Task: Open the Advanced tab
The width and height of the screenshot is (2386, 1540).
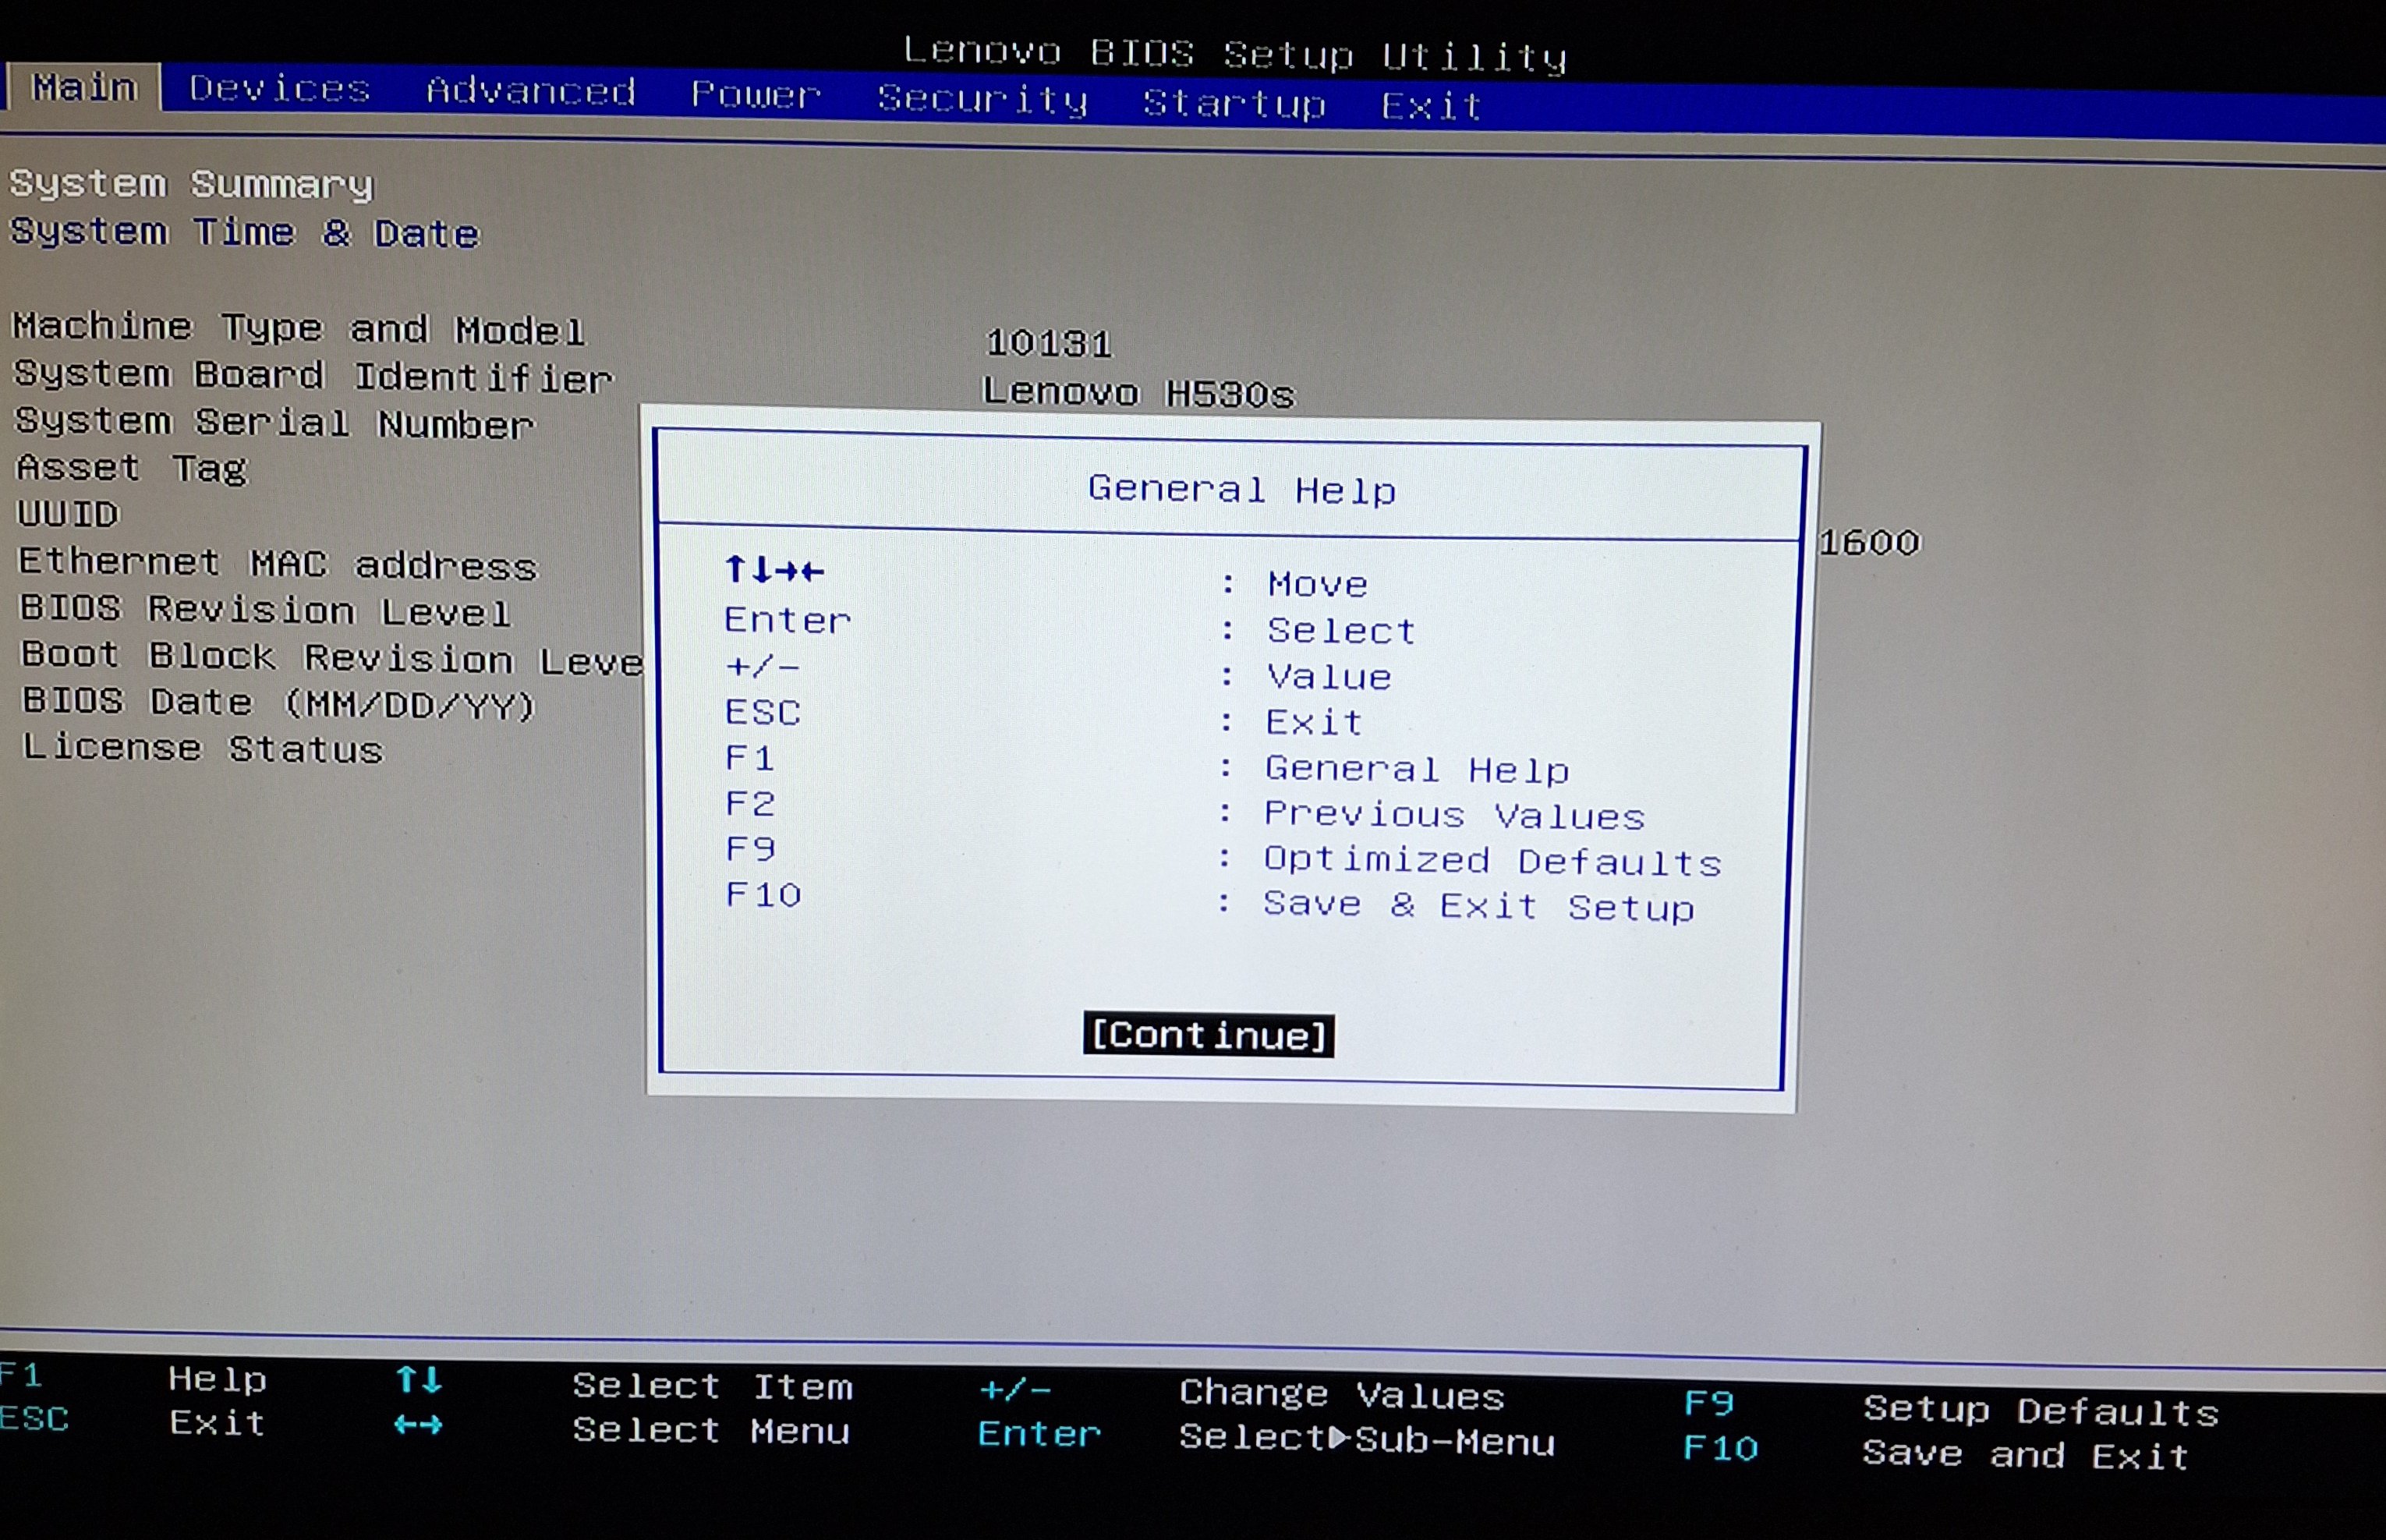Action: 531,92
